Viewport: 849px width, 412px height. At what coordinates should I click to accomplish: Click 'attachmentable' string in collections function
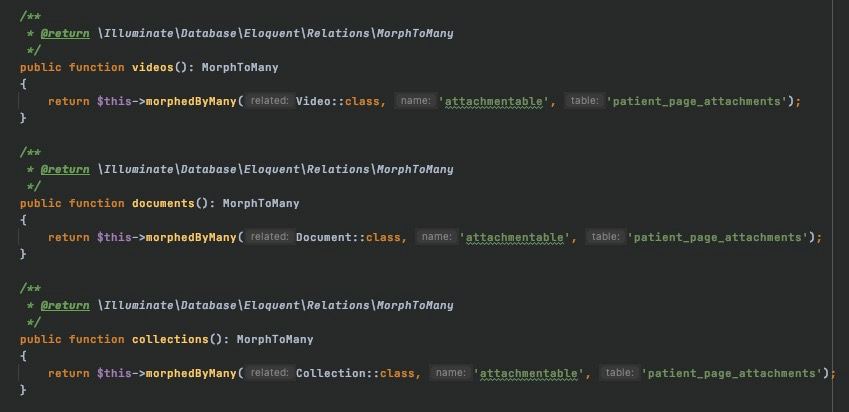pos(528,373)
